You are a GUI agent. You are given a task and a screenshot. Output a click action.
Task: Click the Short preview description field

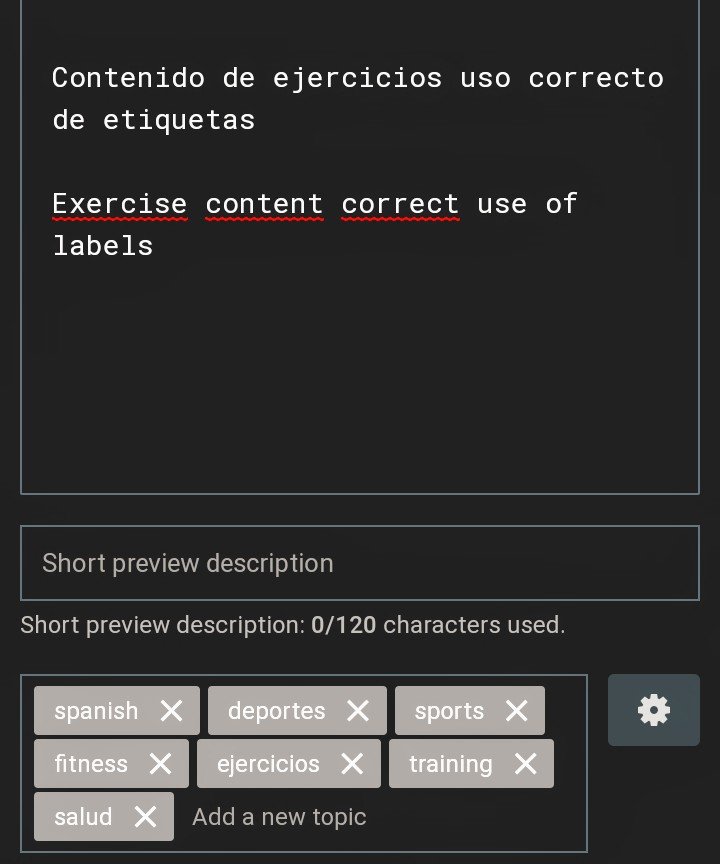tap(360, 563)
